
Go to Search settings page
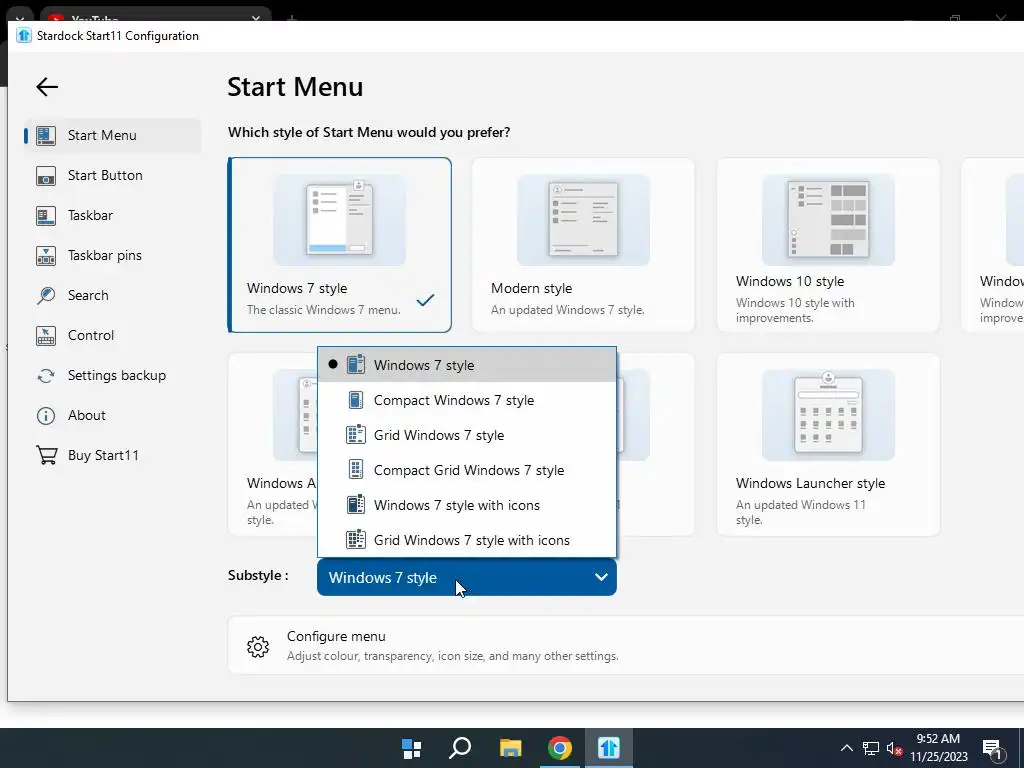pyautogui.click(x=112, y=295)
